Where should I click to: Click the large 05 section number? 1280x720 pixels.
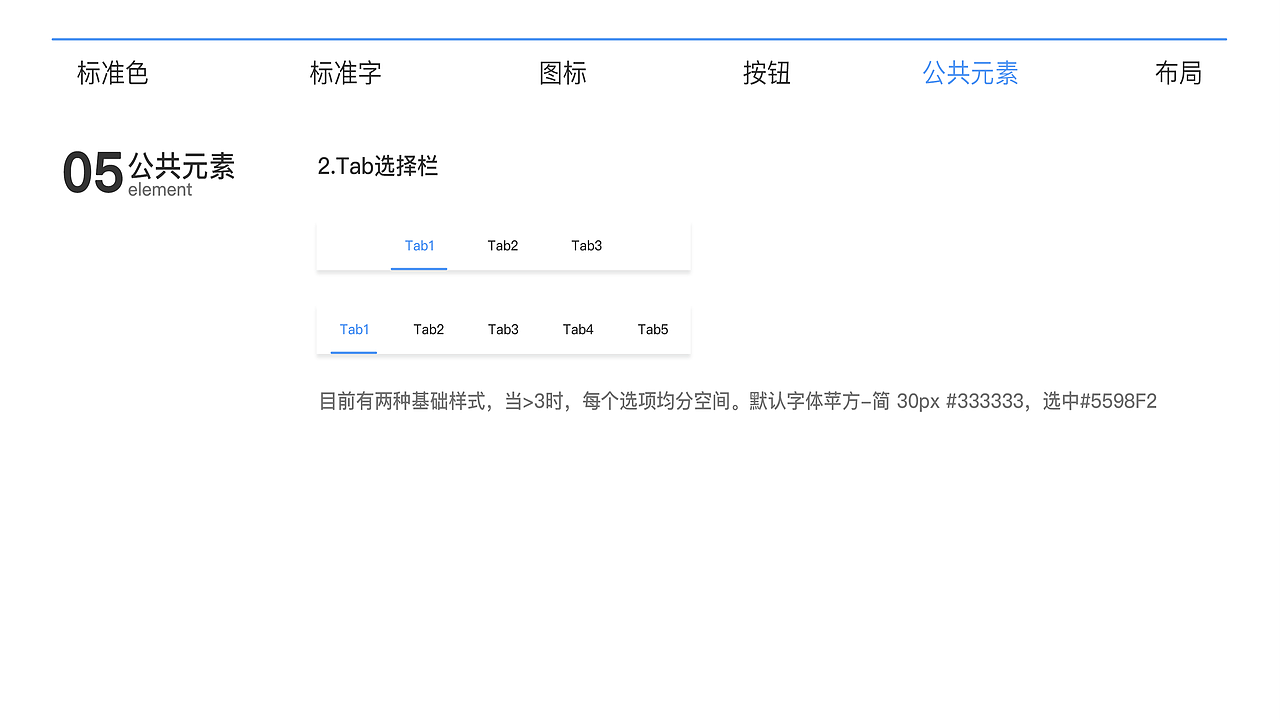click(x=93, y=173)
